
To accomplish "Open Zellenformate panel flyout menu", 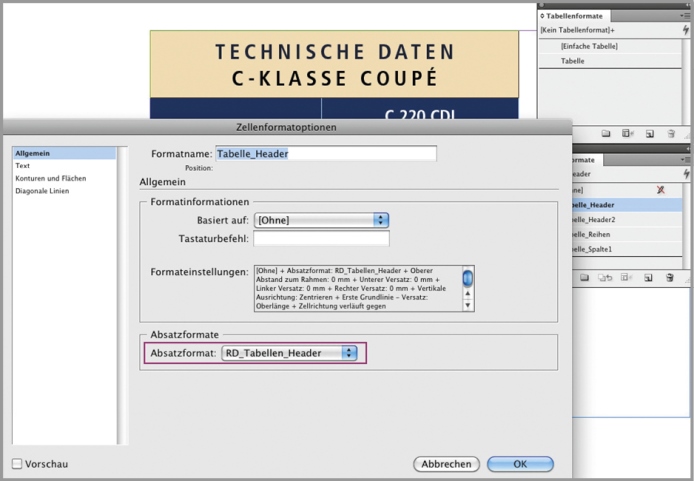I will 685,159.
